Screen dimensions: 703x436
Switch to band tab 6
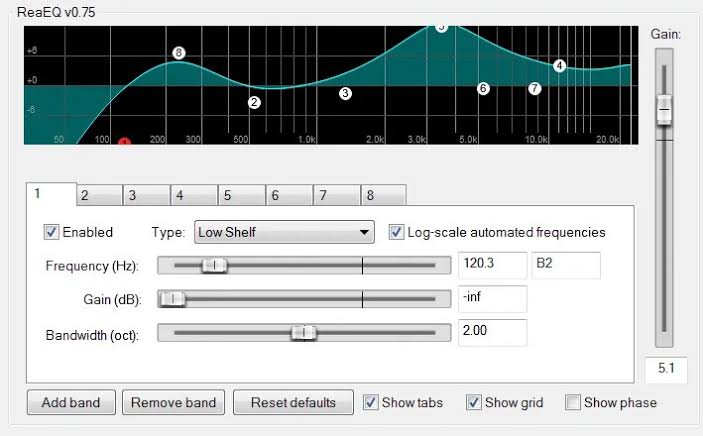click(290, 196)
